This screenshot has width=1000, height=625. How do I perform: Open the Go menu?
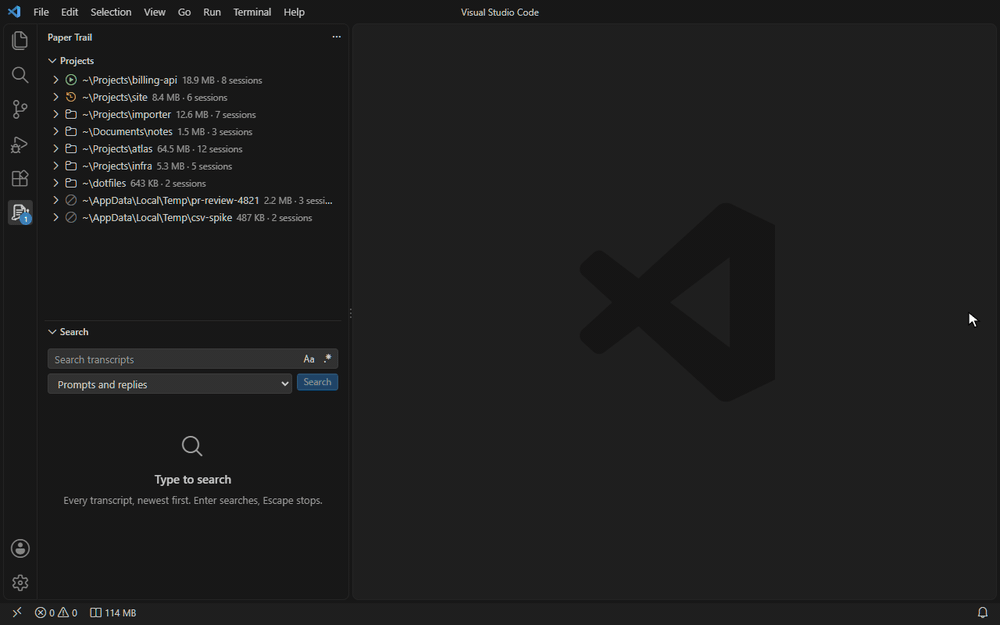click(x=184, y=12)
